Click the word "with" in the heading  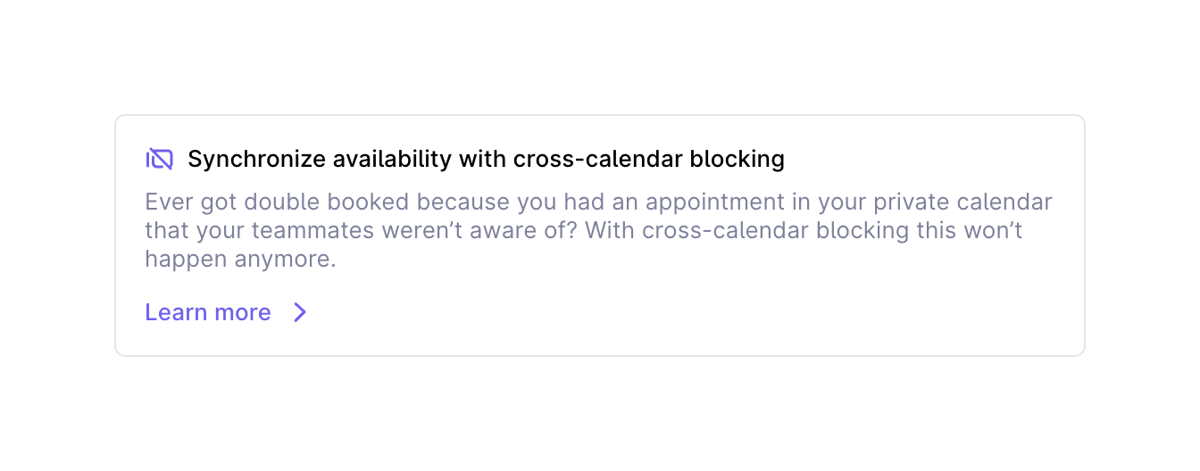click(x=482, y=159)
